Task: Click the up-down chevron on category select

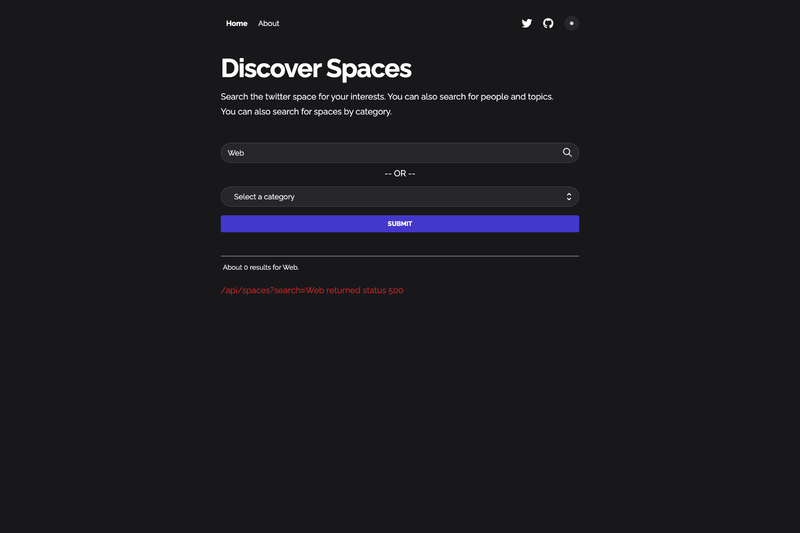Action: coord(568,197)
